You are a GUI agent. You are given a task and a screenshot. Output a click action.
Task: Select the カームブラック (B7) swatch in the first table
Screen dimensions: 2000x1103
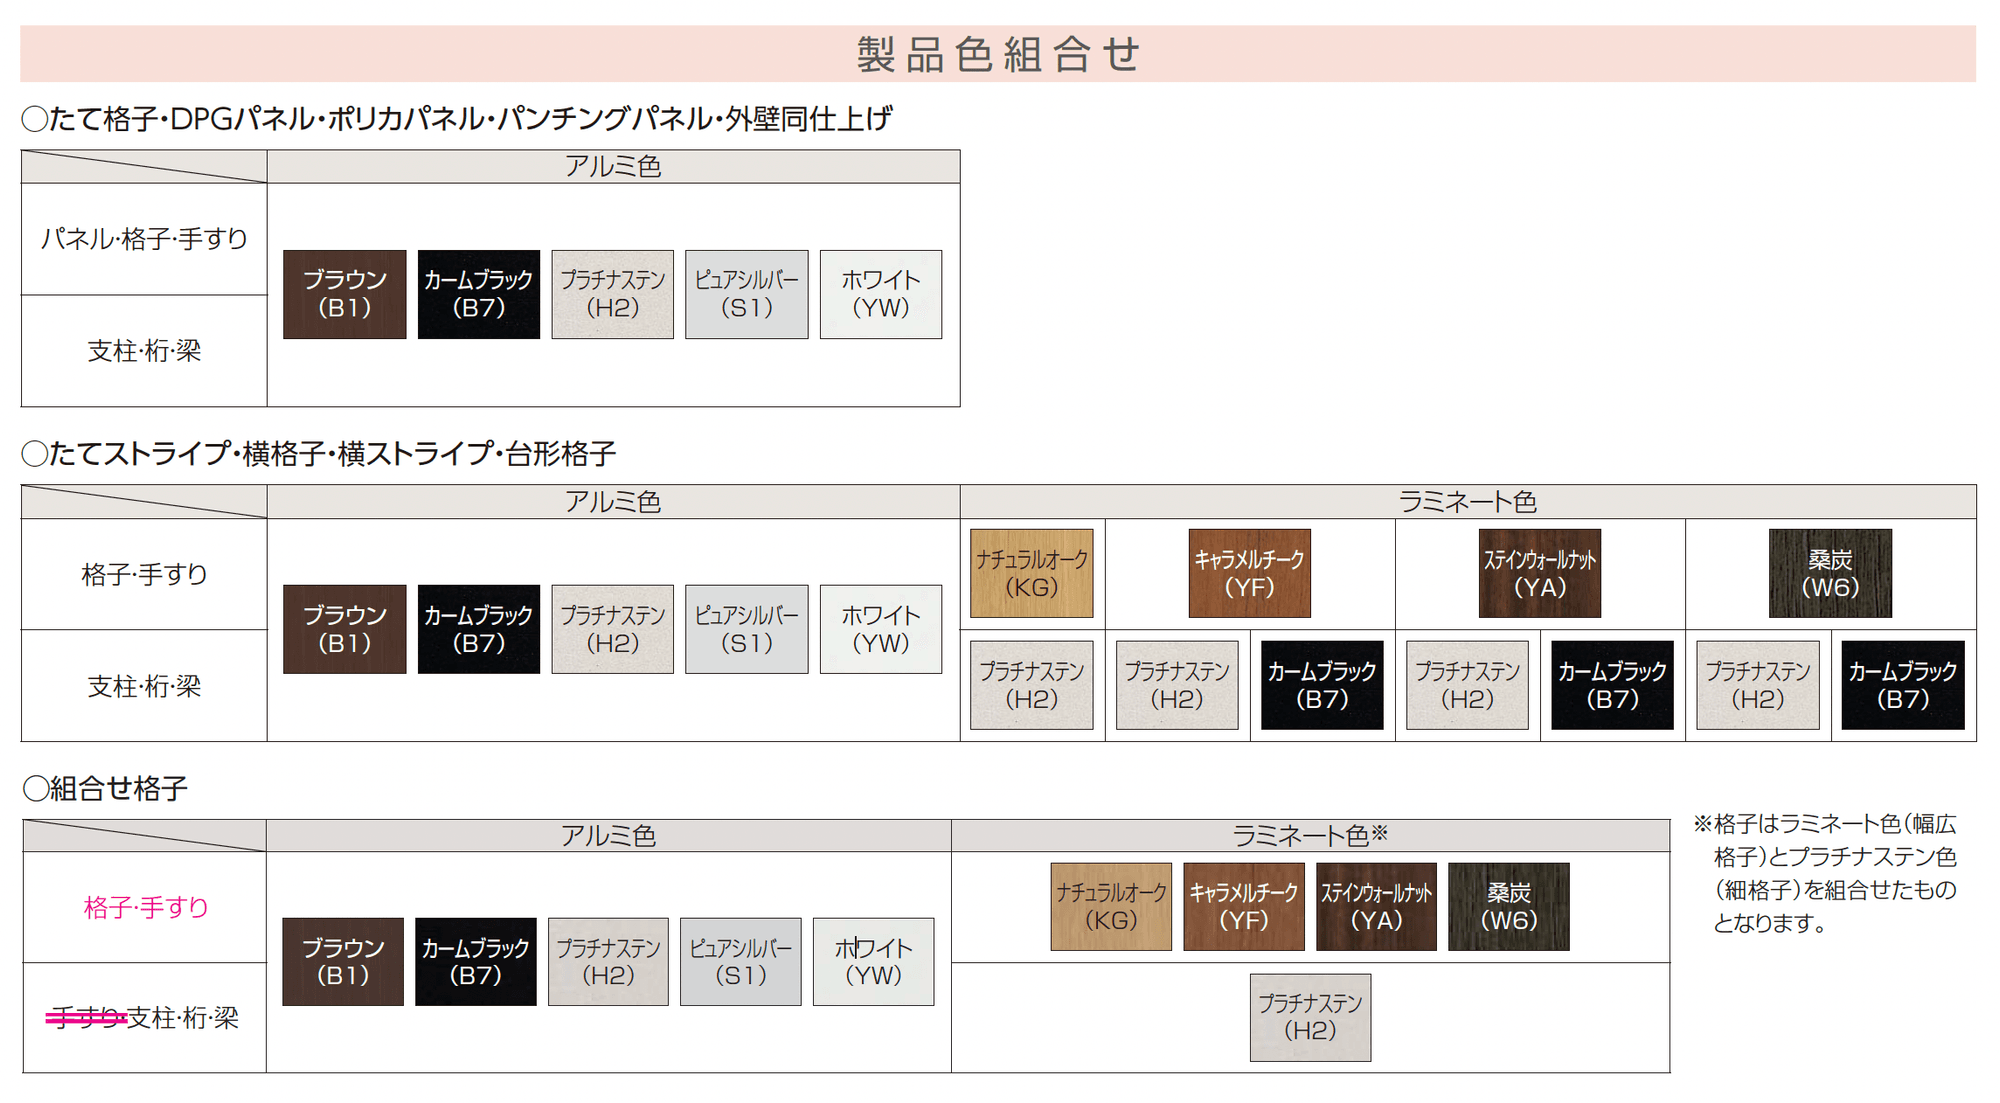[x=479, y=293]
